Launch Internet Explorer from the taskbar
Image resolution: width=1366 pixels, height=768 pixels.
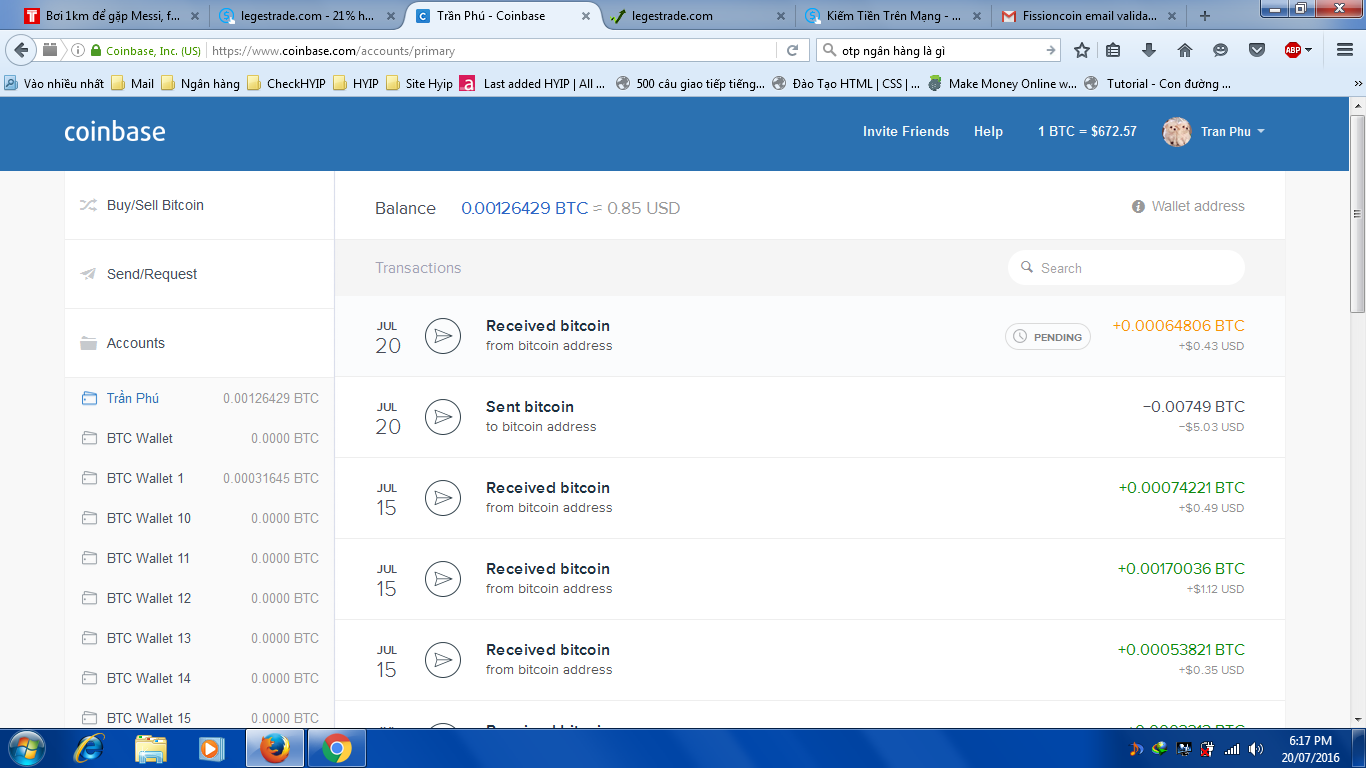tap(89, 748)
